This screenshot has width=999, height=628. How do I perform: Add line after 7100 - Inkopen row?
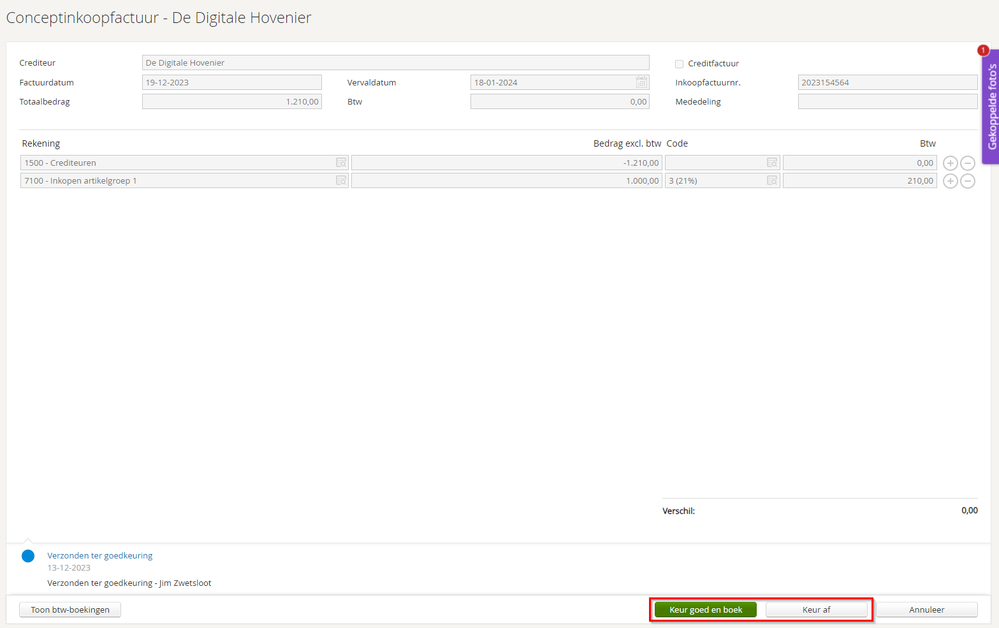(x=950, y=182)
